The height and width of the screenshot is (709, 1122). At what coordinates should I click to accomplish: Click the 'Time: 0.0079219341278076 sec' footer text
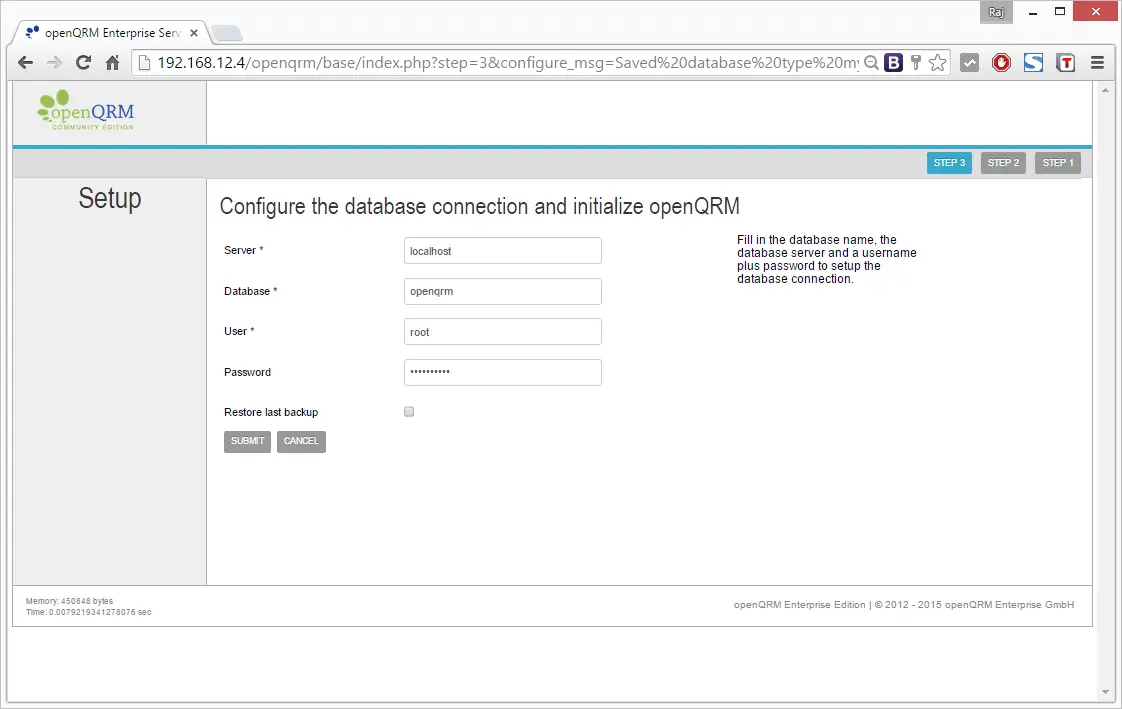(89, 612)
